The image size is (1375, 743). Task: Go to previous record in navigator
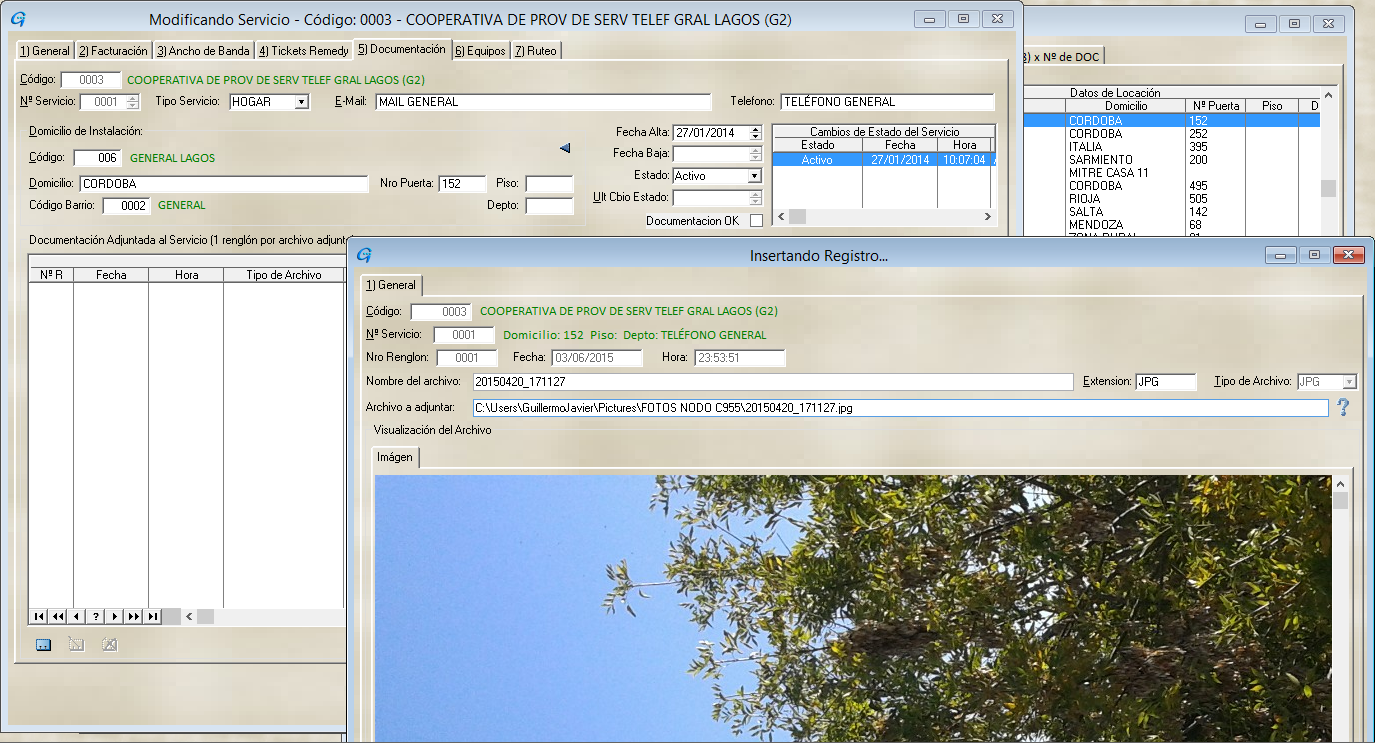77,616
